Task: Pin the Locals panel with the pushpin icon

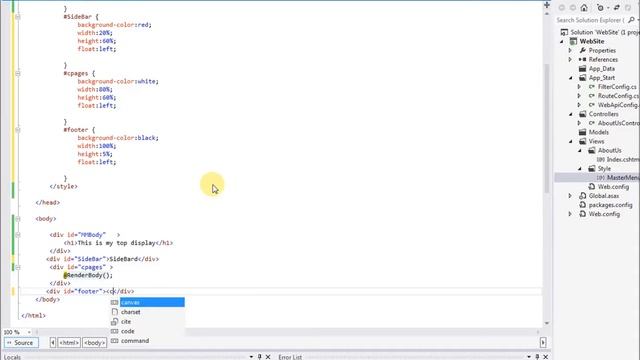Action: tap(259, 357)
